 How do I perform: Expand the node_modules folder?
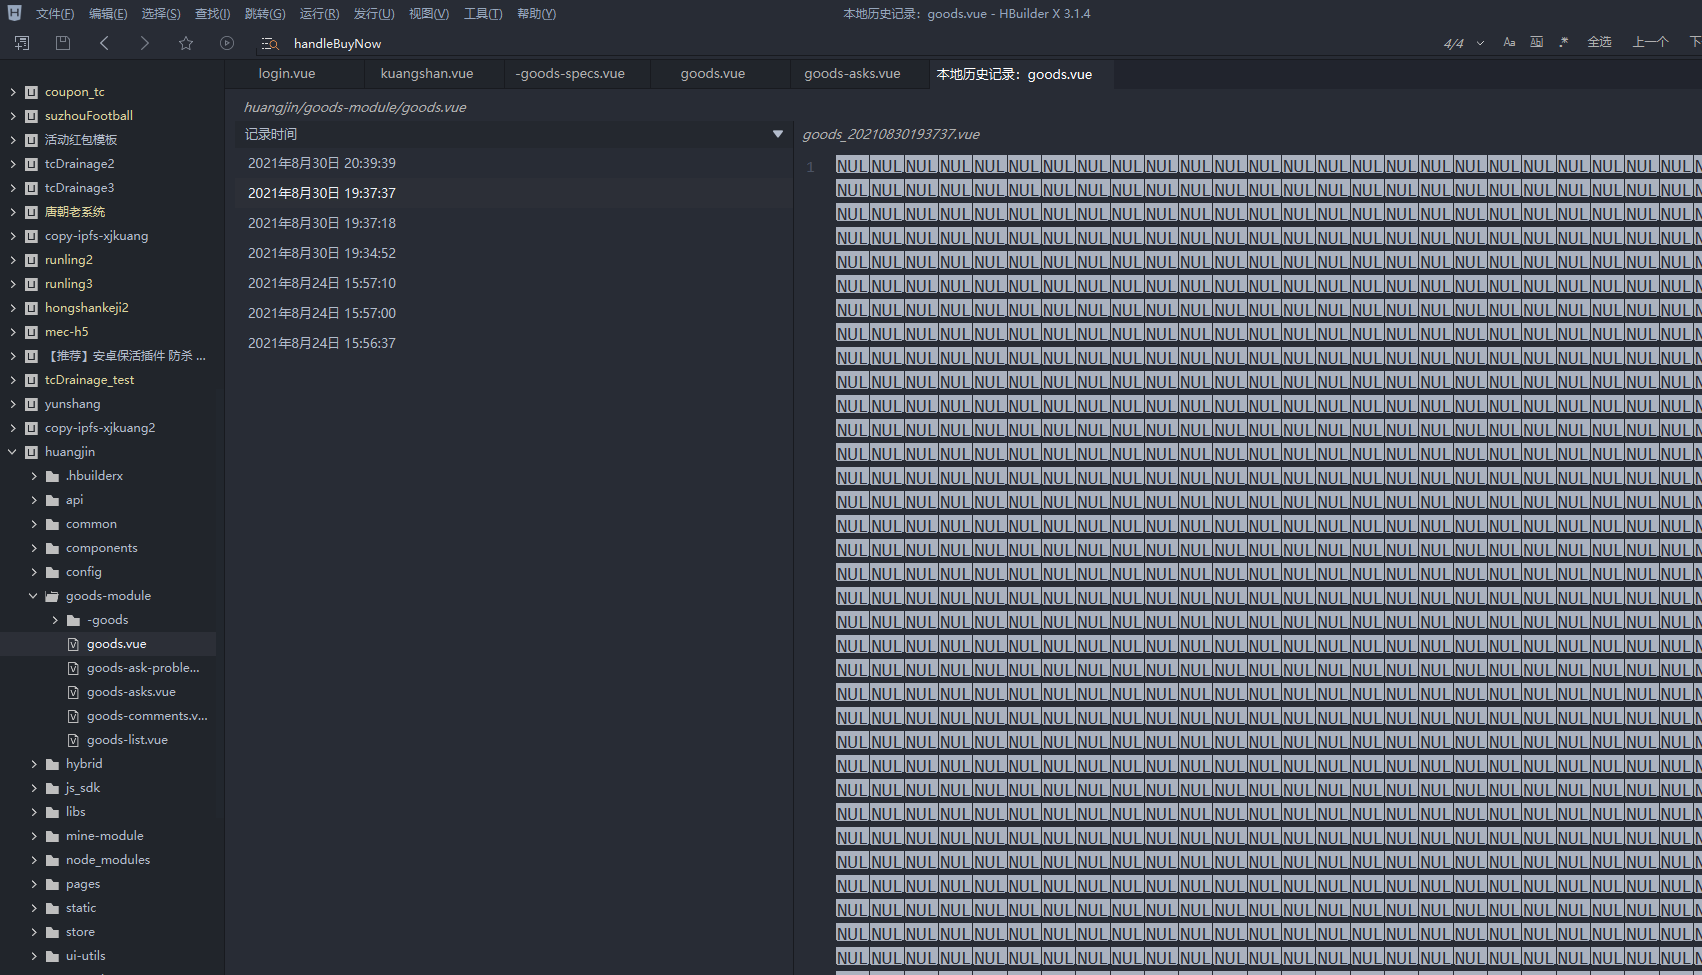tap(34, 860)
